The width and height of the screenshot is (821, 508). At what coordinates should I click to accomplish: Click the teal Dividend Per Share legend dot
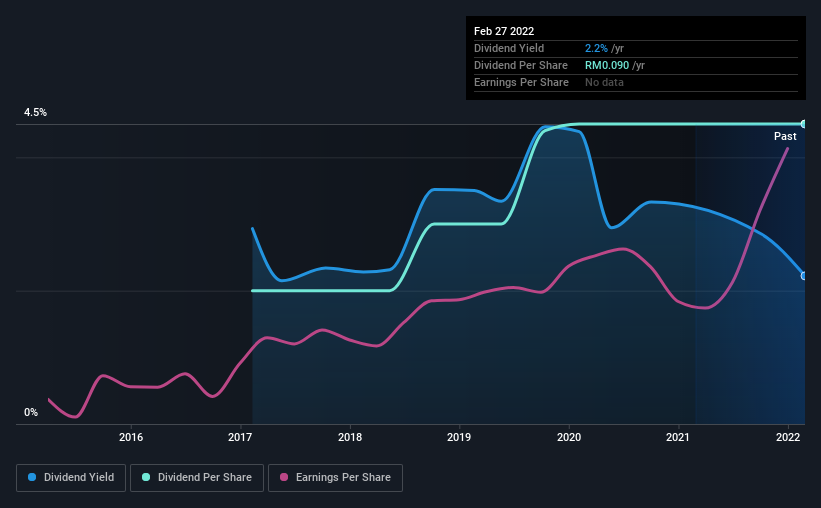(146, 477)
